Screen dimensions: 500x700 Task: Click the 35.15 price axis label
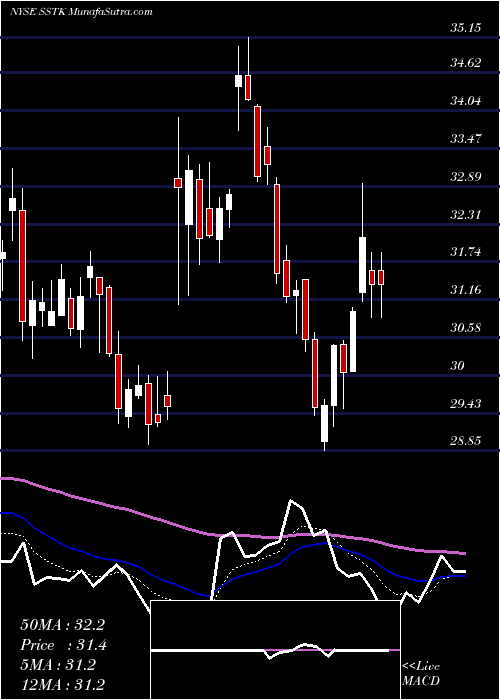pos(465,28)
